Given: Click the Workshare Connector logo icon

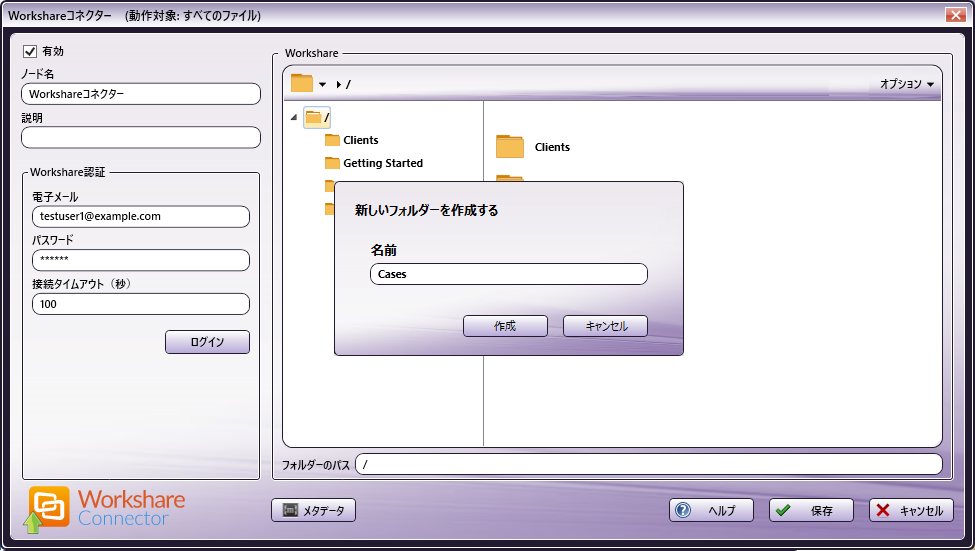Looking at the screenshot, I should pos(48,509).
